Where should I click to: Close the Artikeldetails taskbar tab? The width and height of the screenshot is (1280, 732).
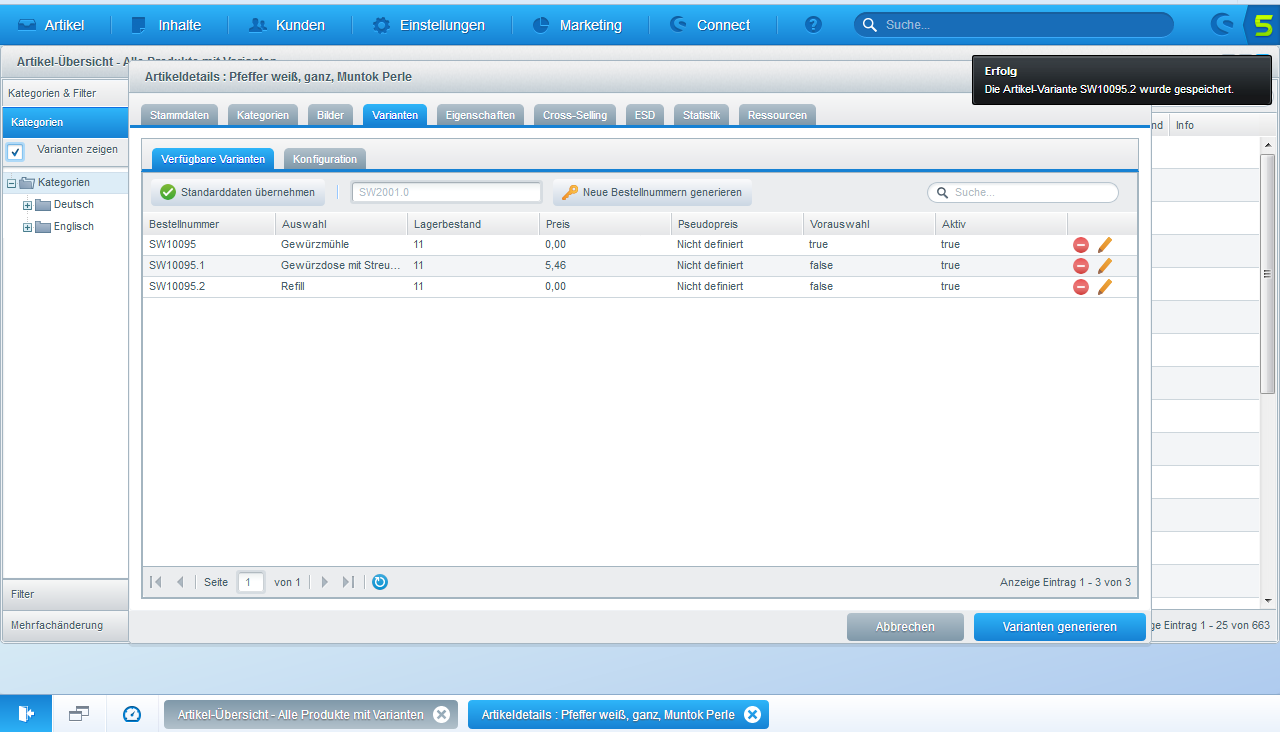click(x=753, y=714)
